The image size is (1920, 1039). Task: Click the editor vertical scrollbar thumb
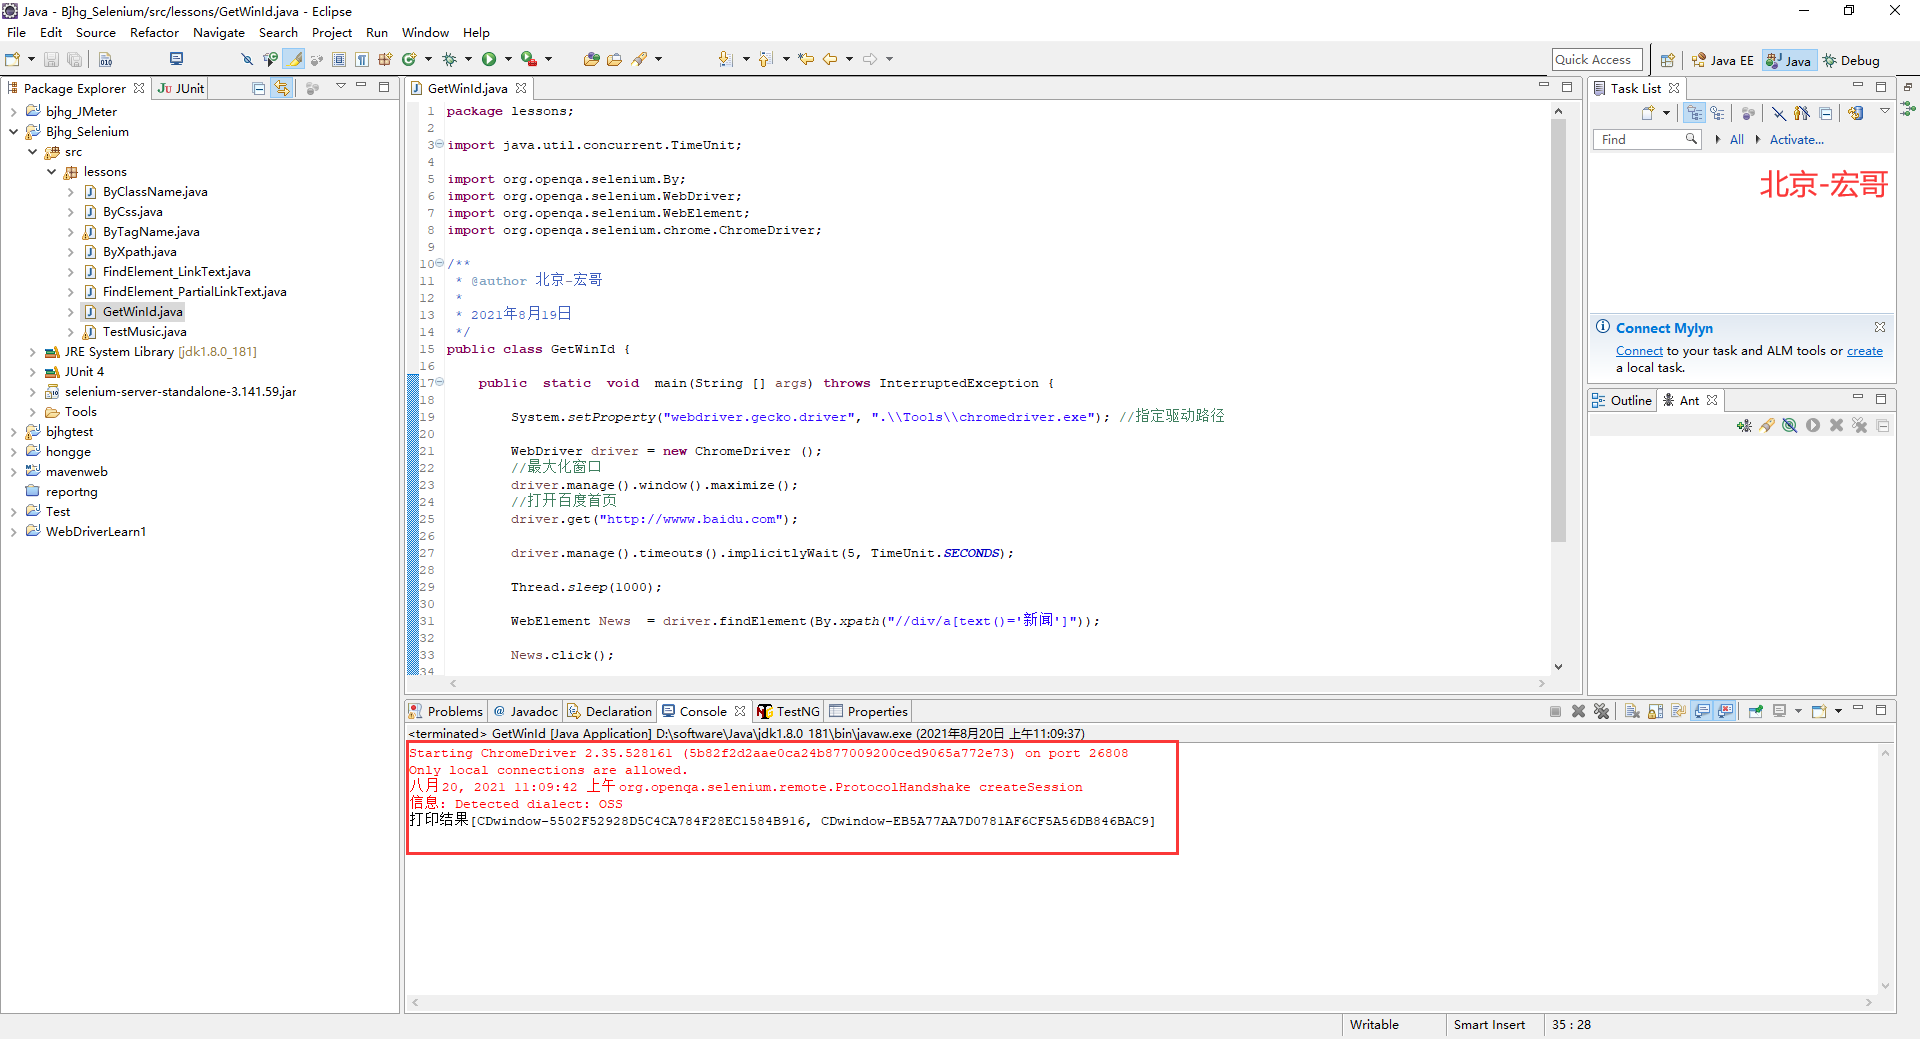[1558, 331]
